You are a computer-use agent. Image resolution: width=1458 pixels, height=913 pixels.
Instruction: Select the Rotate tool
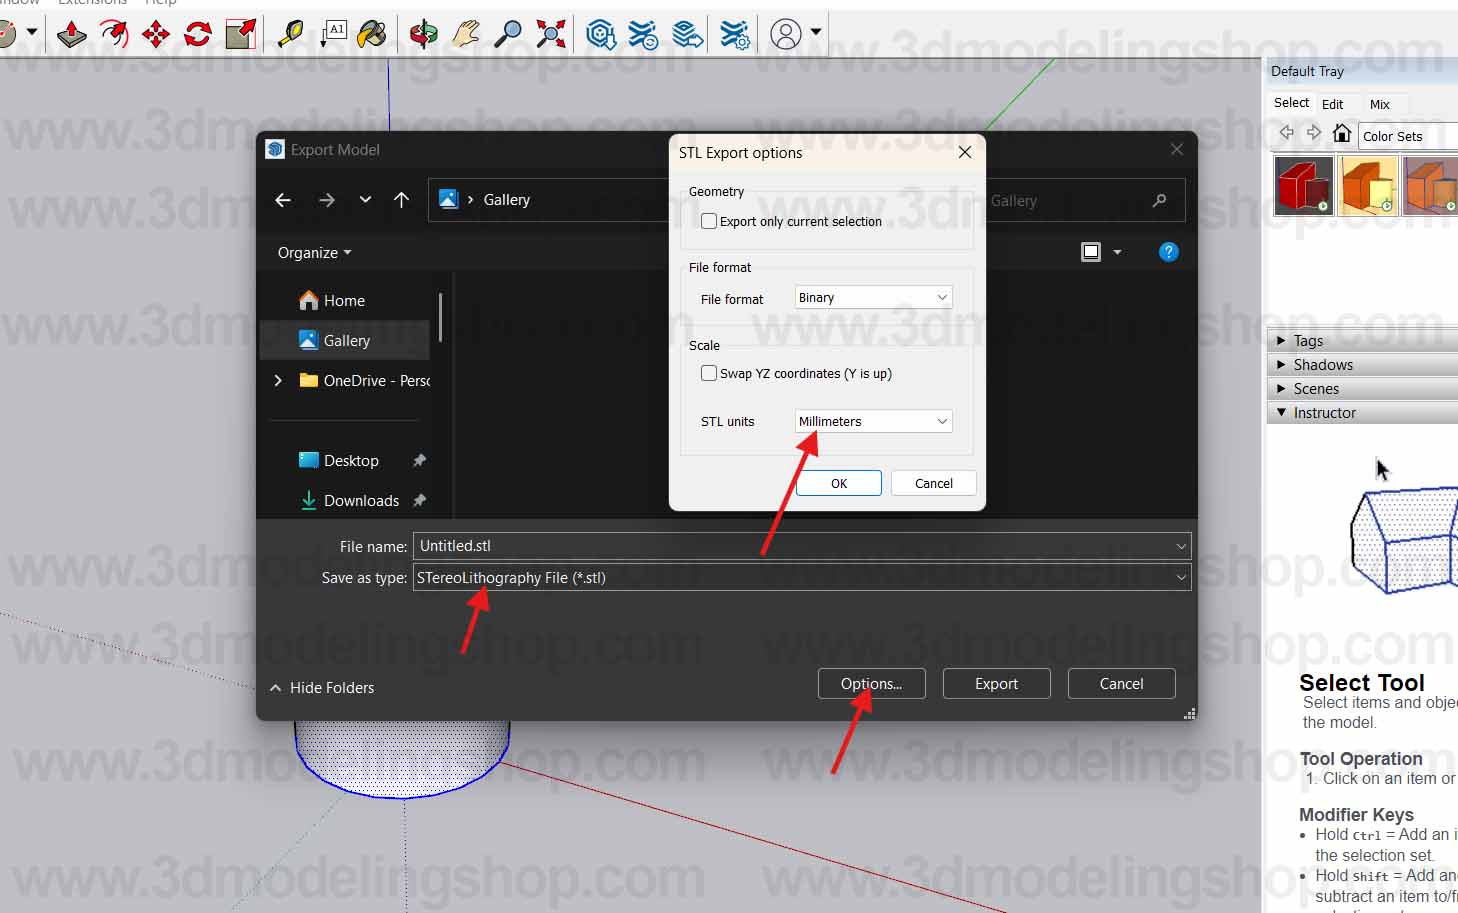198,34
